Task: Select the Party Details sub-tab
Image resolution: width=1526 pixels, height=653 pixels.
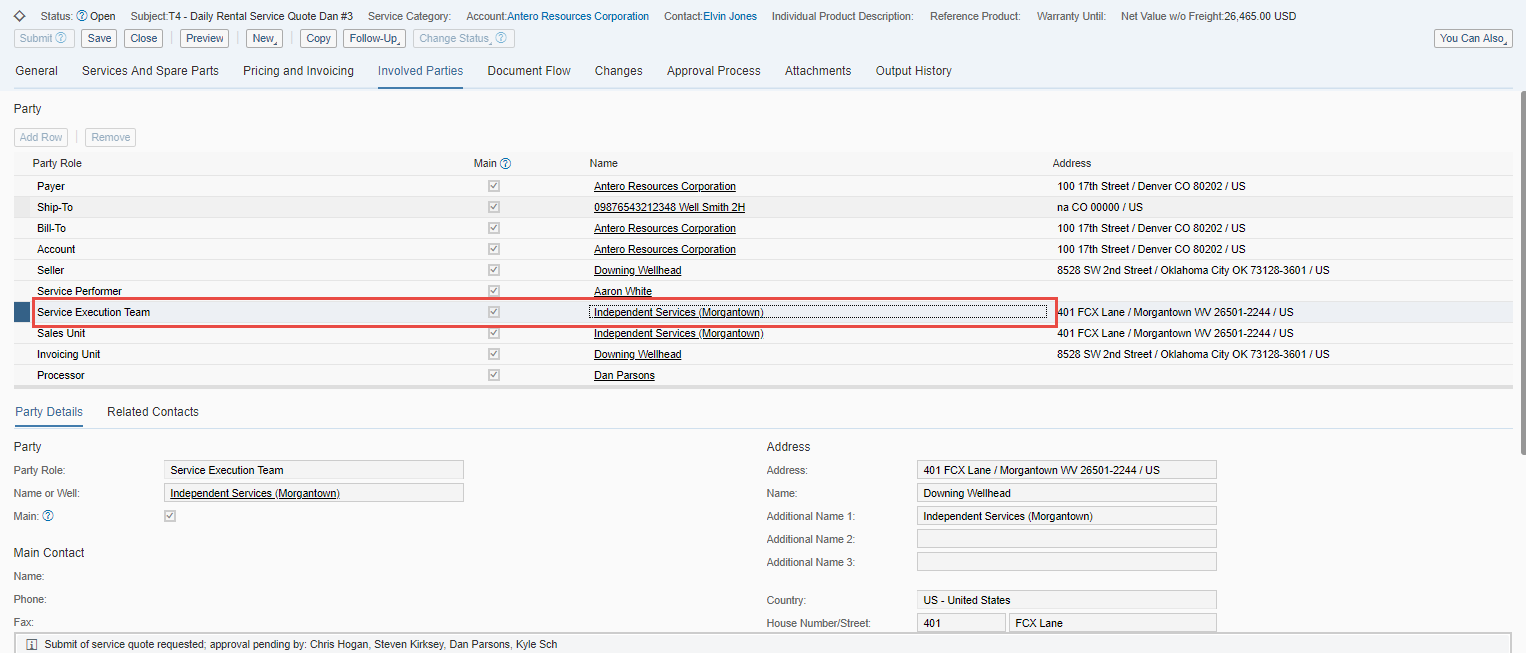Action: (49, 412)
